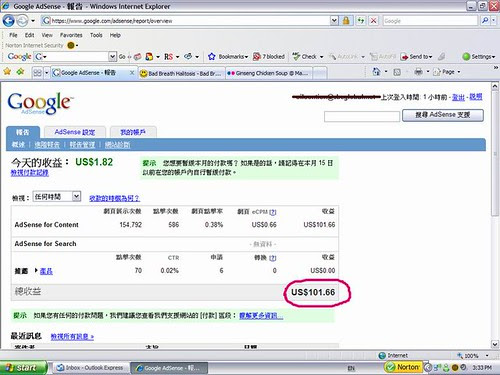The height and width of the screenshot is (375, 500).
Task: Open the view time range dropdown
Action: [x=57, y=197]
